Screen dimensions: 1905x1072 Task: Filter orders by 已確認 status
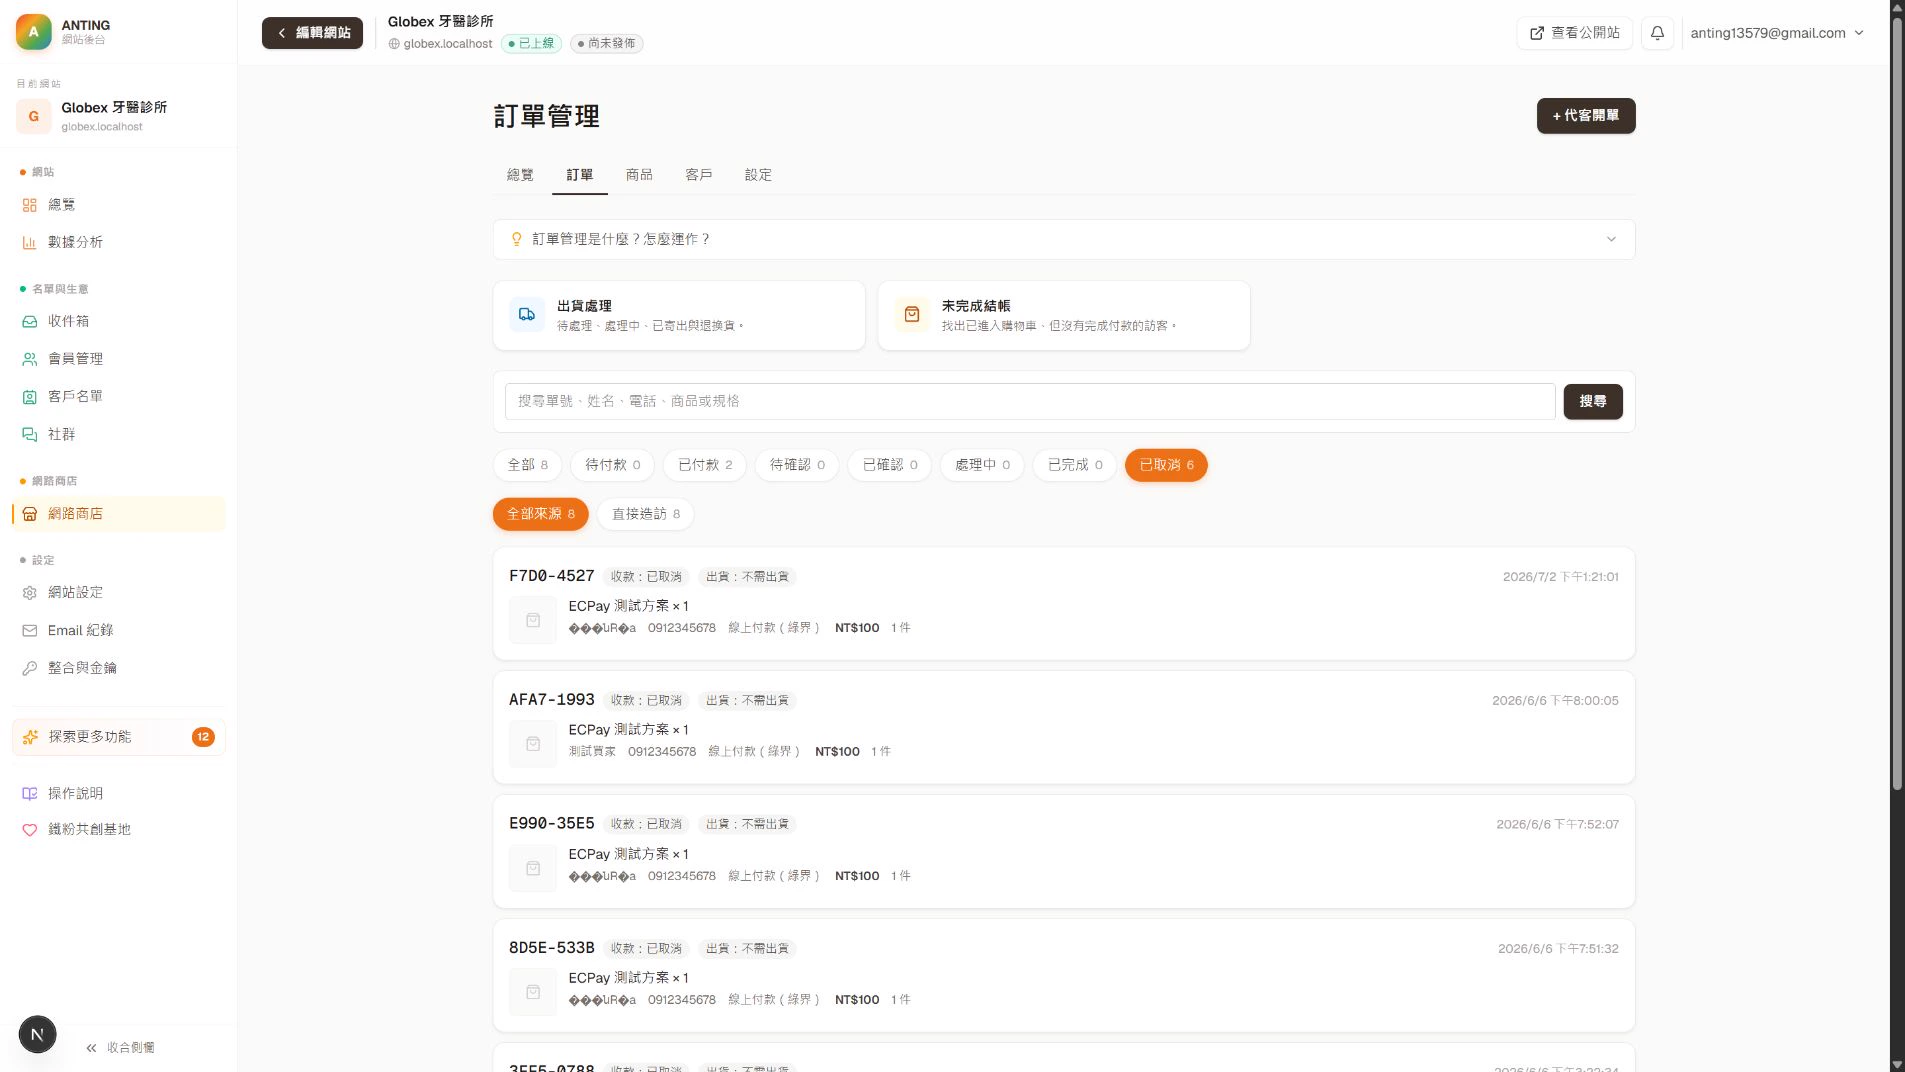890,465
